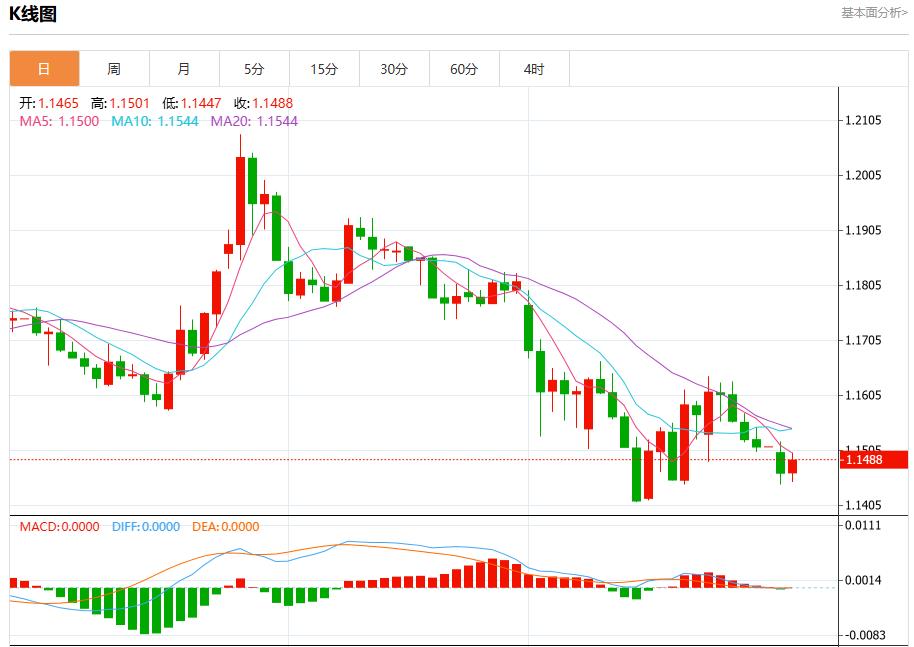Screen dimensions: 914x647
Task: Click the MA5 indicator label
Action: [59, 121]
